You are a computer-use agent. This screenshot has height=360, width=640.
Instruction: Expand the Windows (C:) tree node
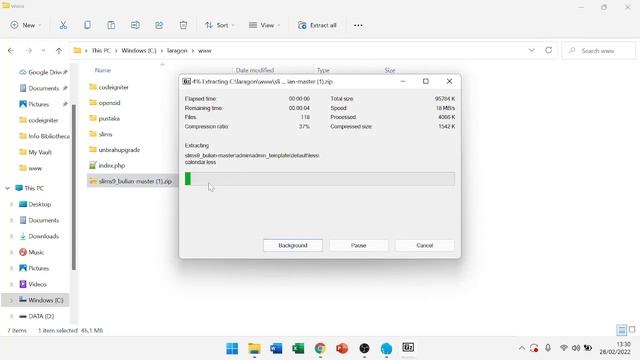click(x=11, y=300)
